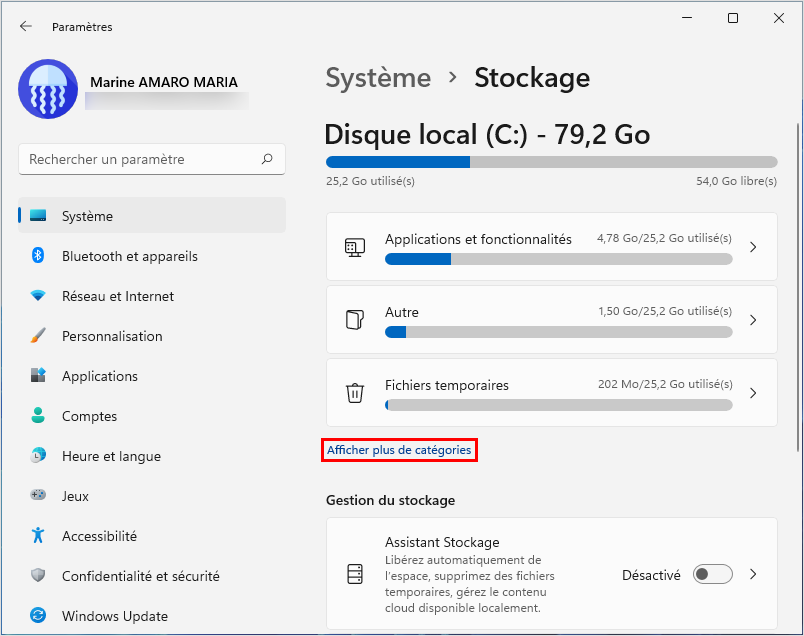Image resolution: width=804 pixels, height=636 pixels.
Task: Click the Rechercher un paramètre field
Action: coord(152,159)
